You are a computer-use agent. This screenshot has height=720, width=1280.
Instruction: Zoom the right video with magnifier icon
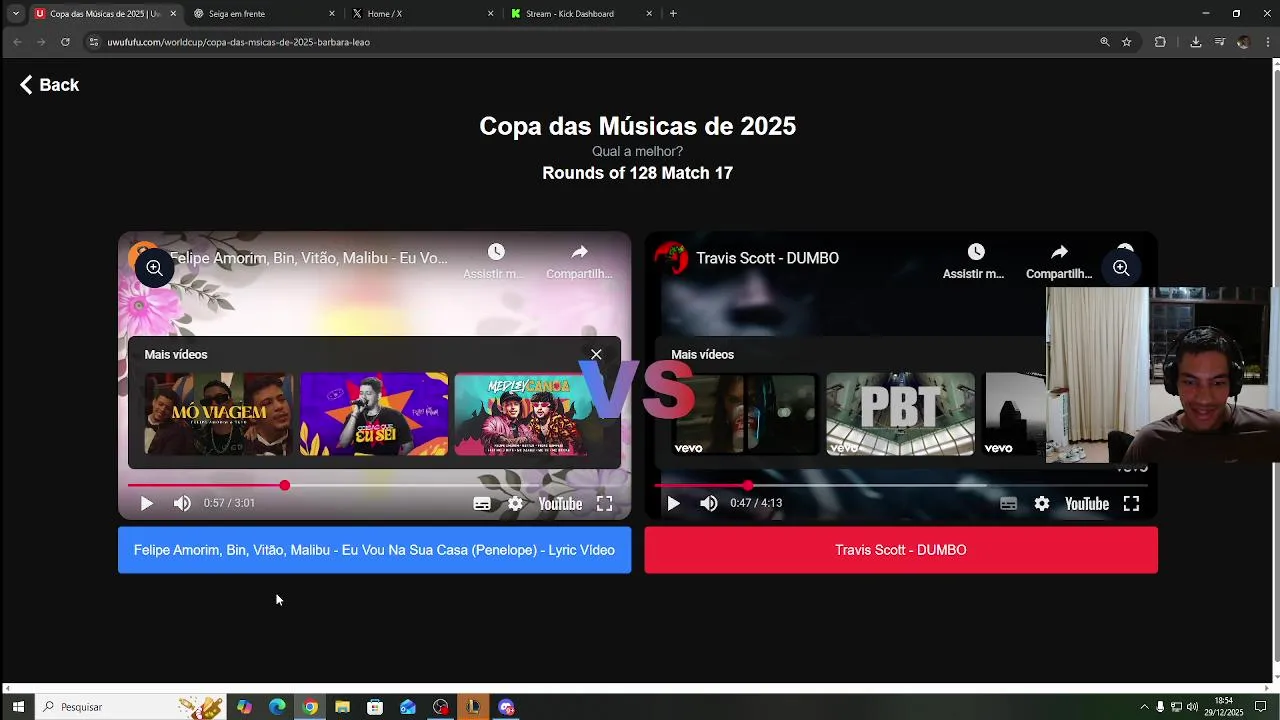pyautogui.click(x=1121, y=268)
